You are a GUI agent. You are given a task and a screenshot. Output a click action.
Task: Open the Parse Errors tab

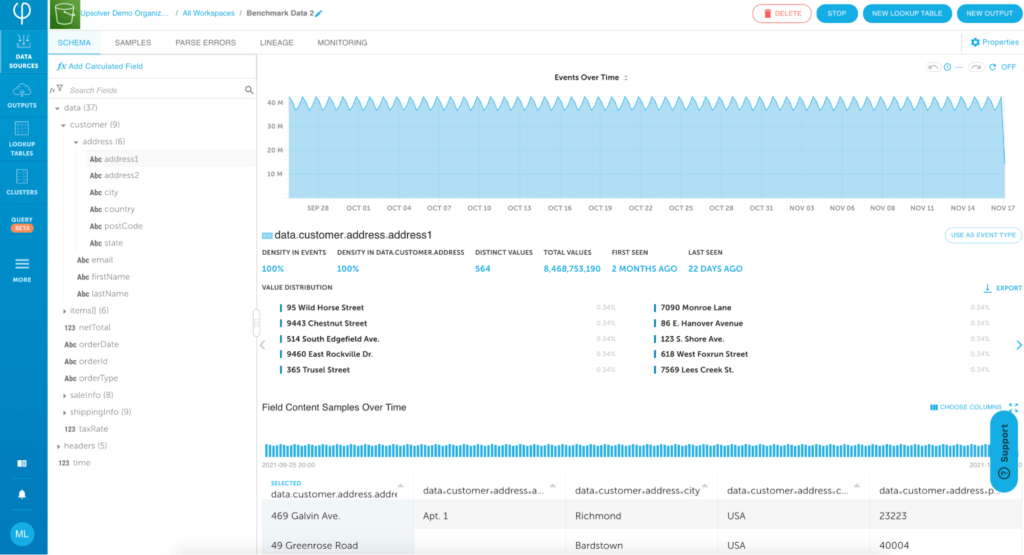(206, 42)
